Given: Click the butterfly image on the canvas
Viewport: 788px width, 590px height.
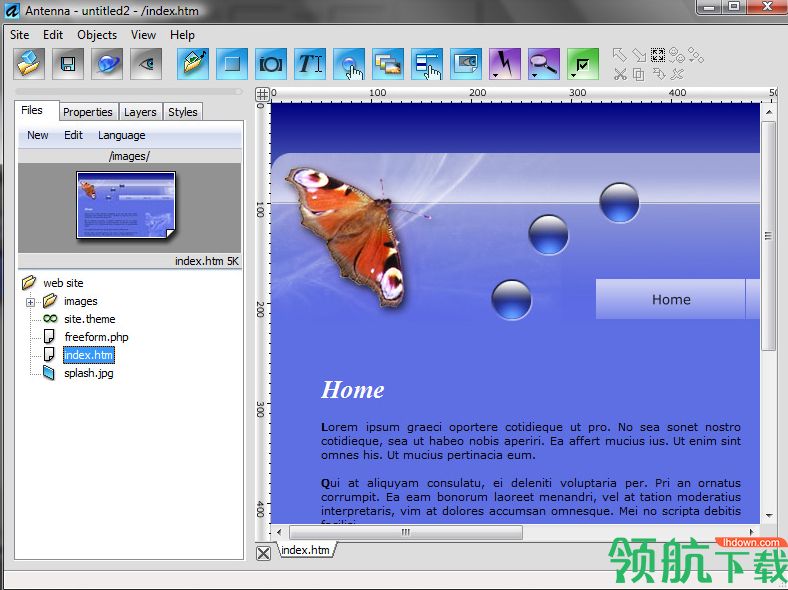Looking at the screenshot, I should 351,235.
